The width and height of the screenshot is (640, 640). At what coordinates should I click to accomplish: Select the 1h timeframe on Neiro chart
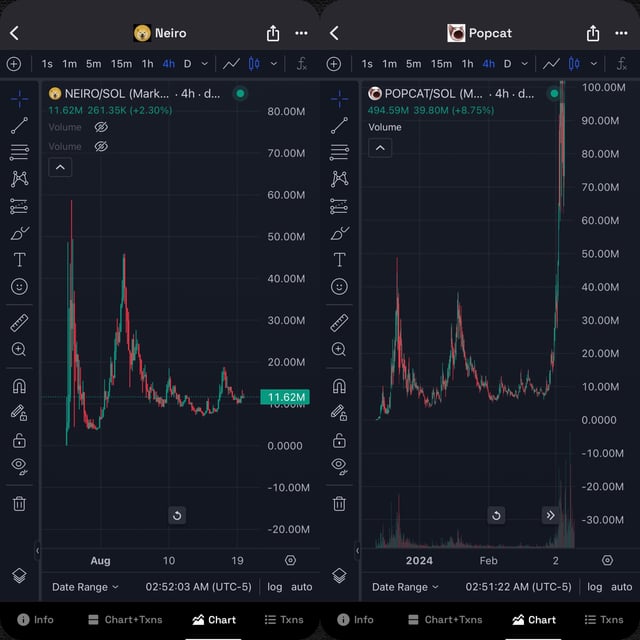point(147,64)
